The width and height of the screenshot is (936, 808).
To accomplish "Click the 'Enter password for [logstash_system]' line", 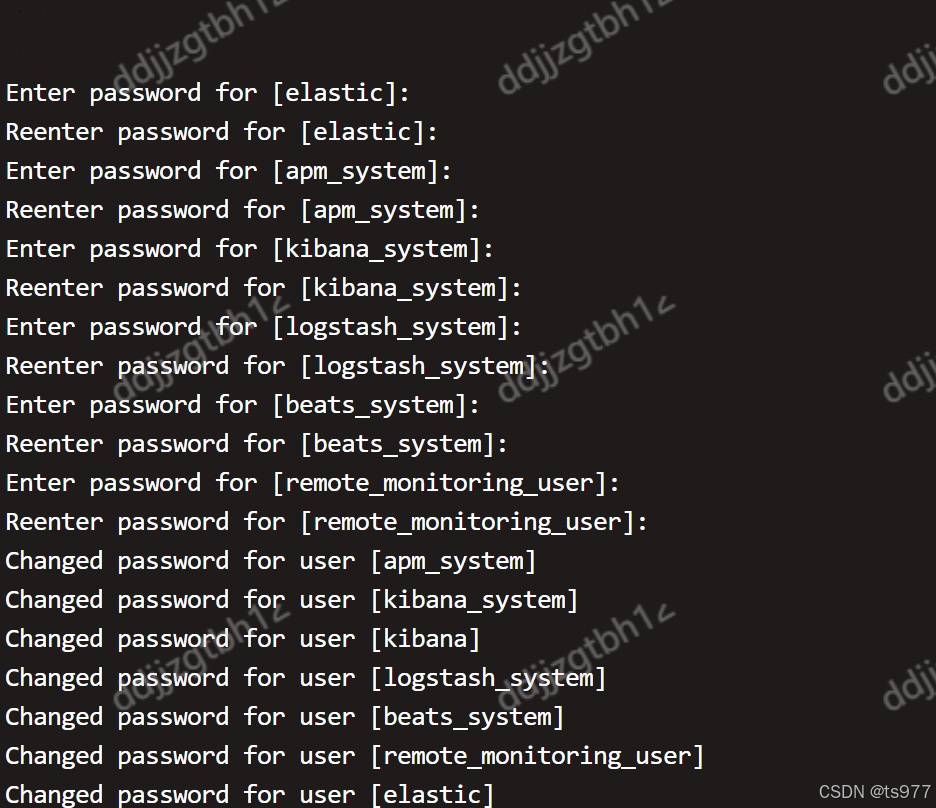I will click(x=263, y=327).
